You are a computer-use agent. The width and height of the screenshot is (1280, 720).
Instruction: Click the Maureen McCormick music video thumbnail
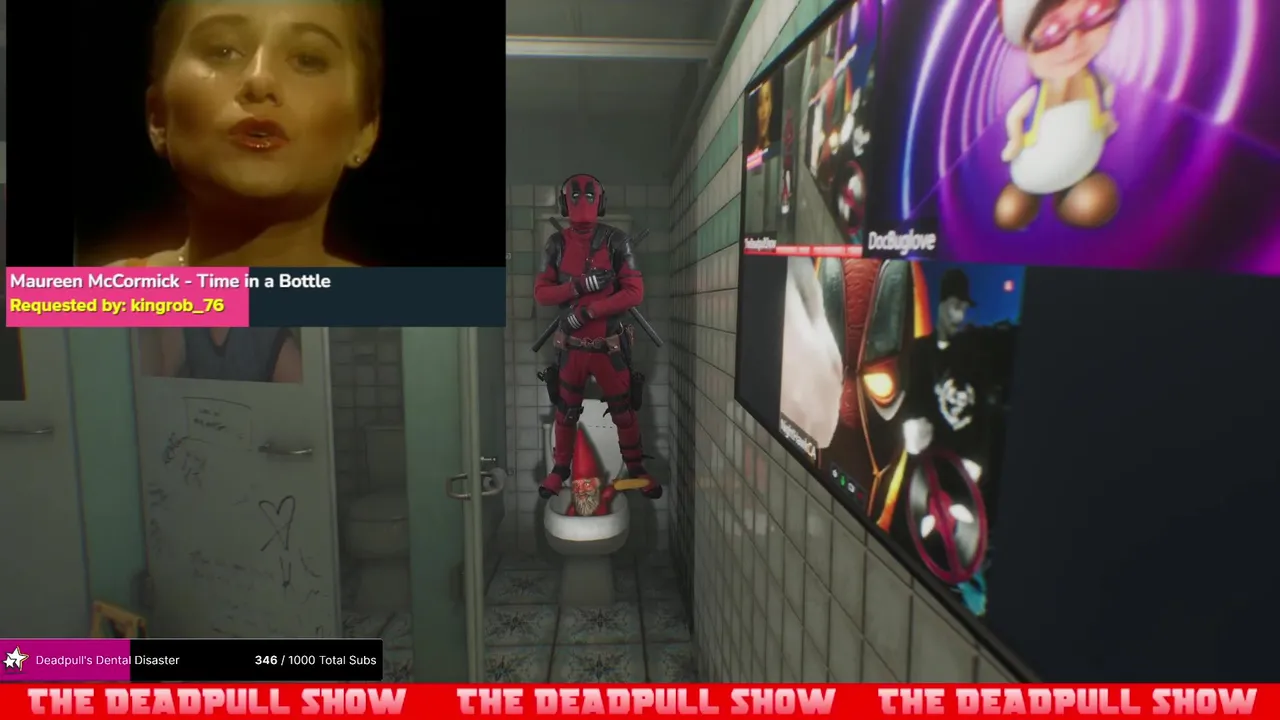(256, 133)
